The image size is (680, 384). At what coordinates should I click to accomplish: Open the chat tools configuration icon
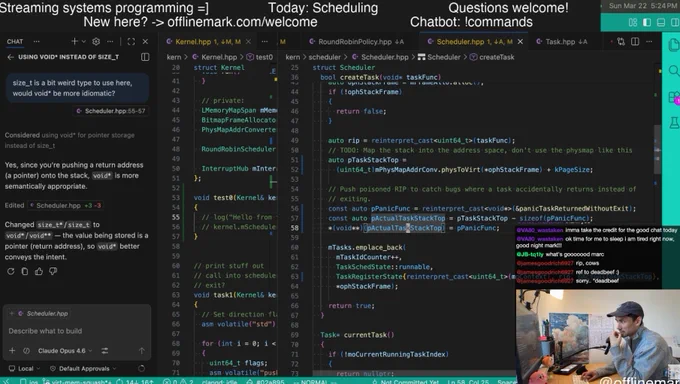coord(105,351)
